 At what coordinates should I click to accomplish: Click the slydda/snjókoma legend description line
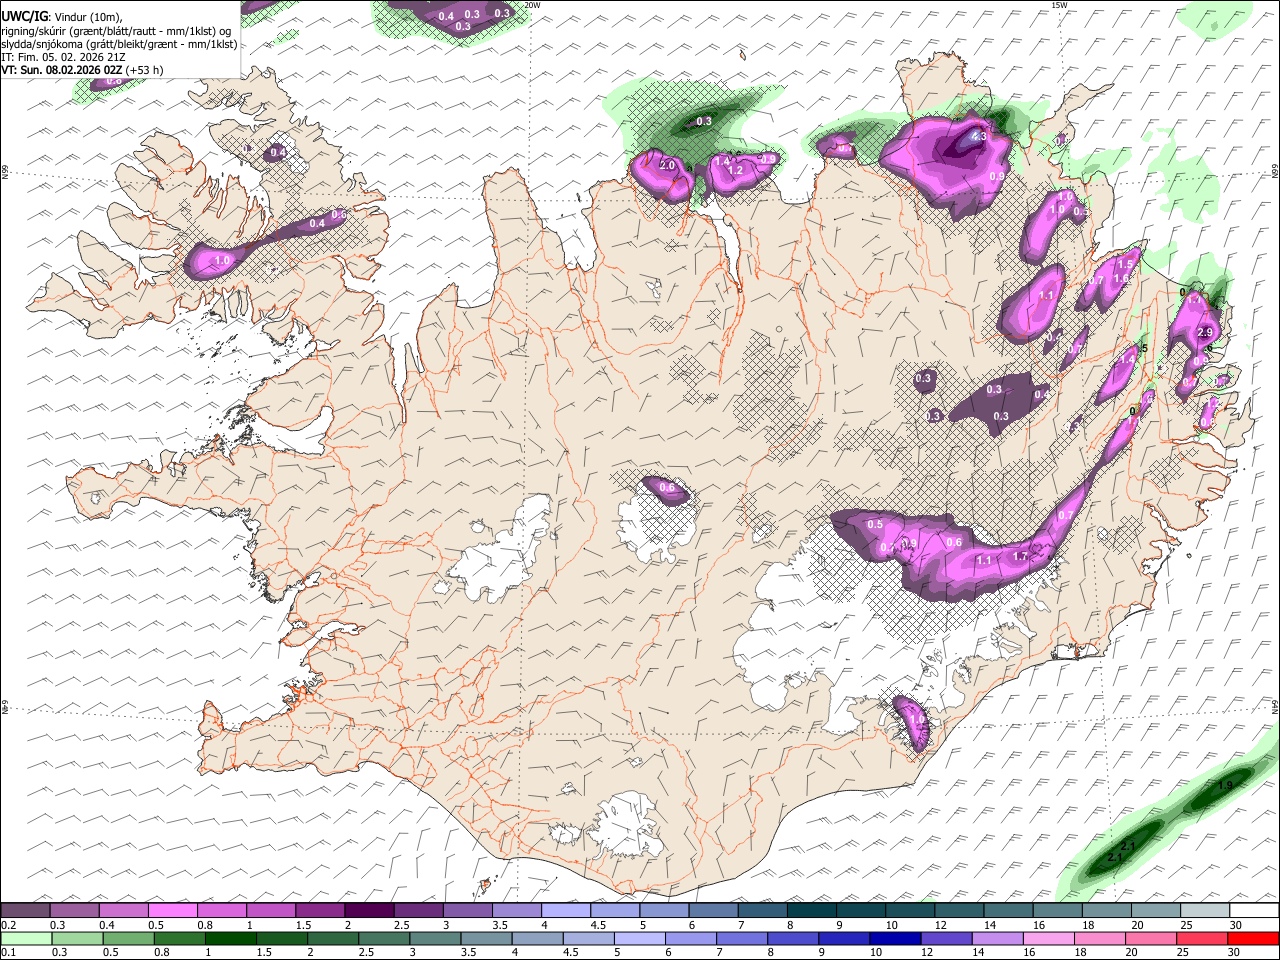(119, 44)
